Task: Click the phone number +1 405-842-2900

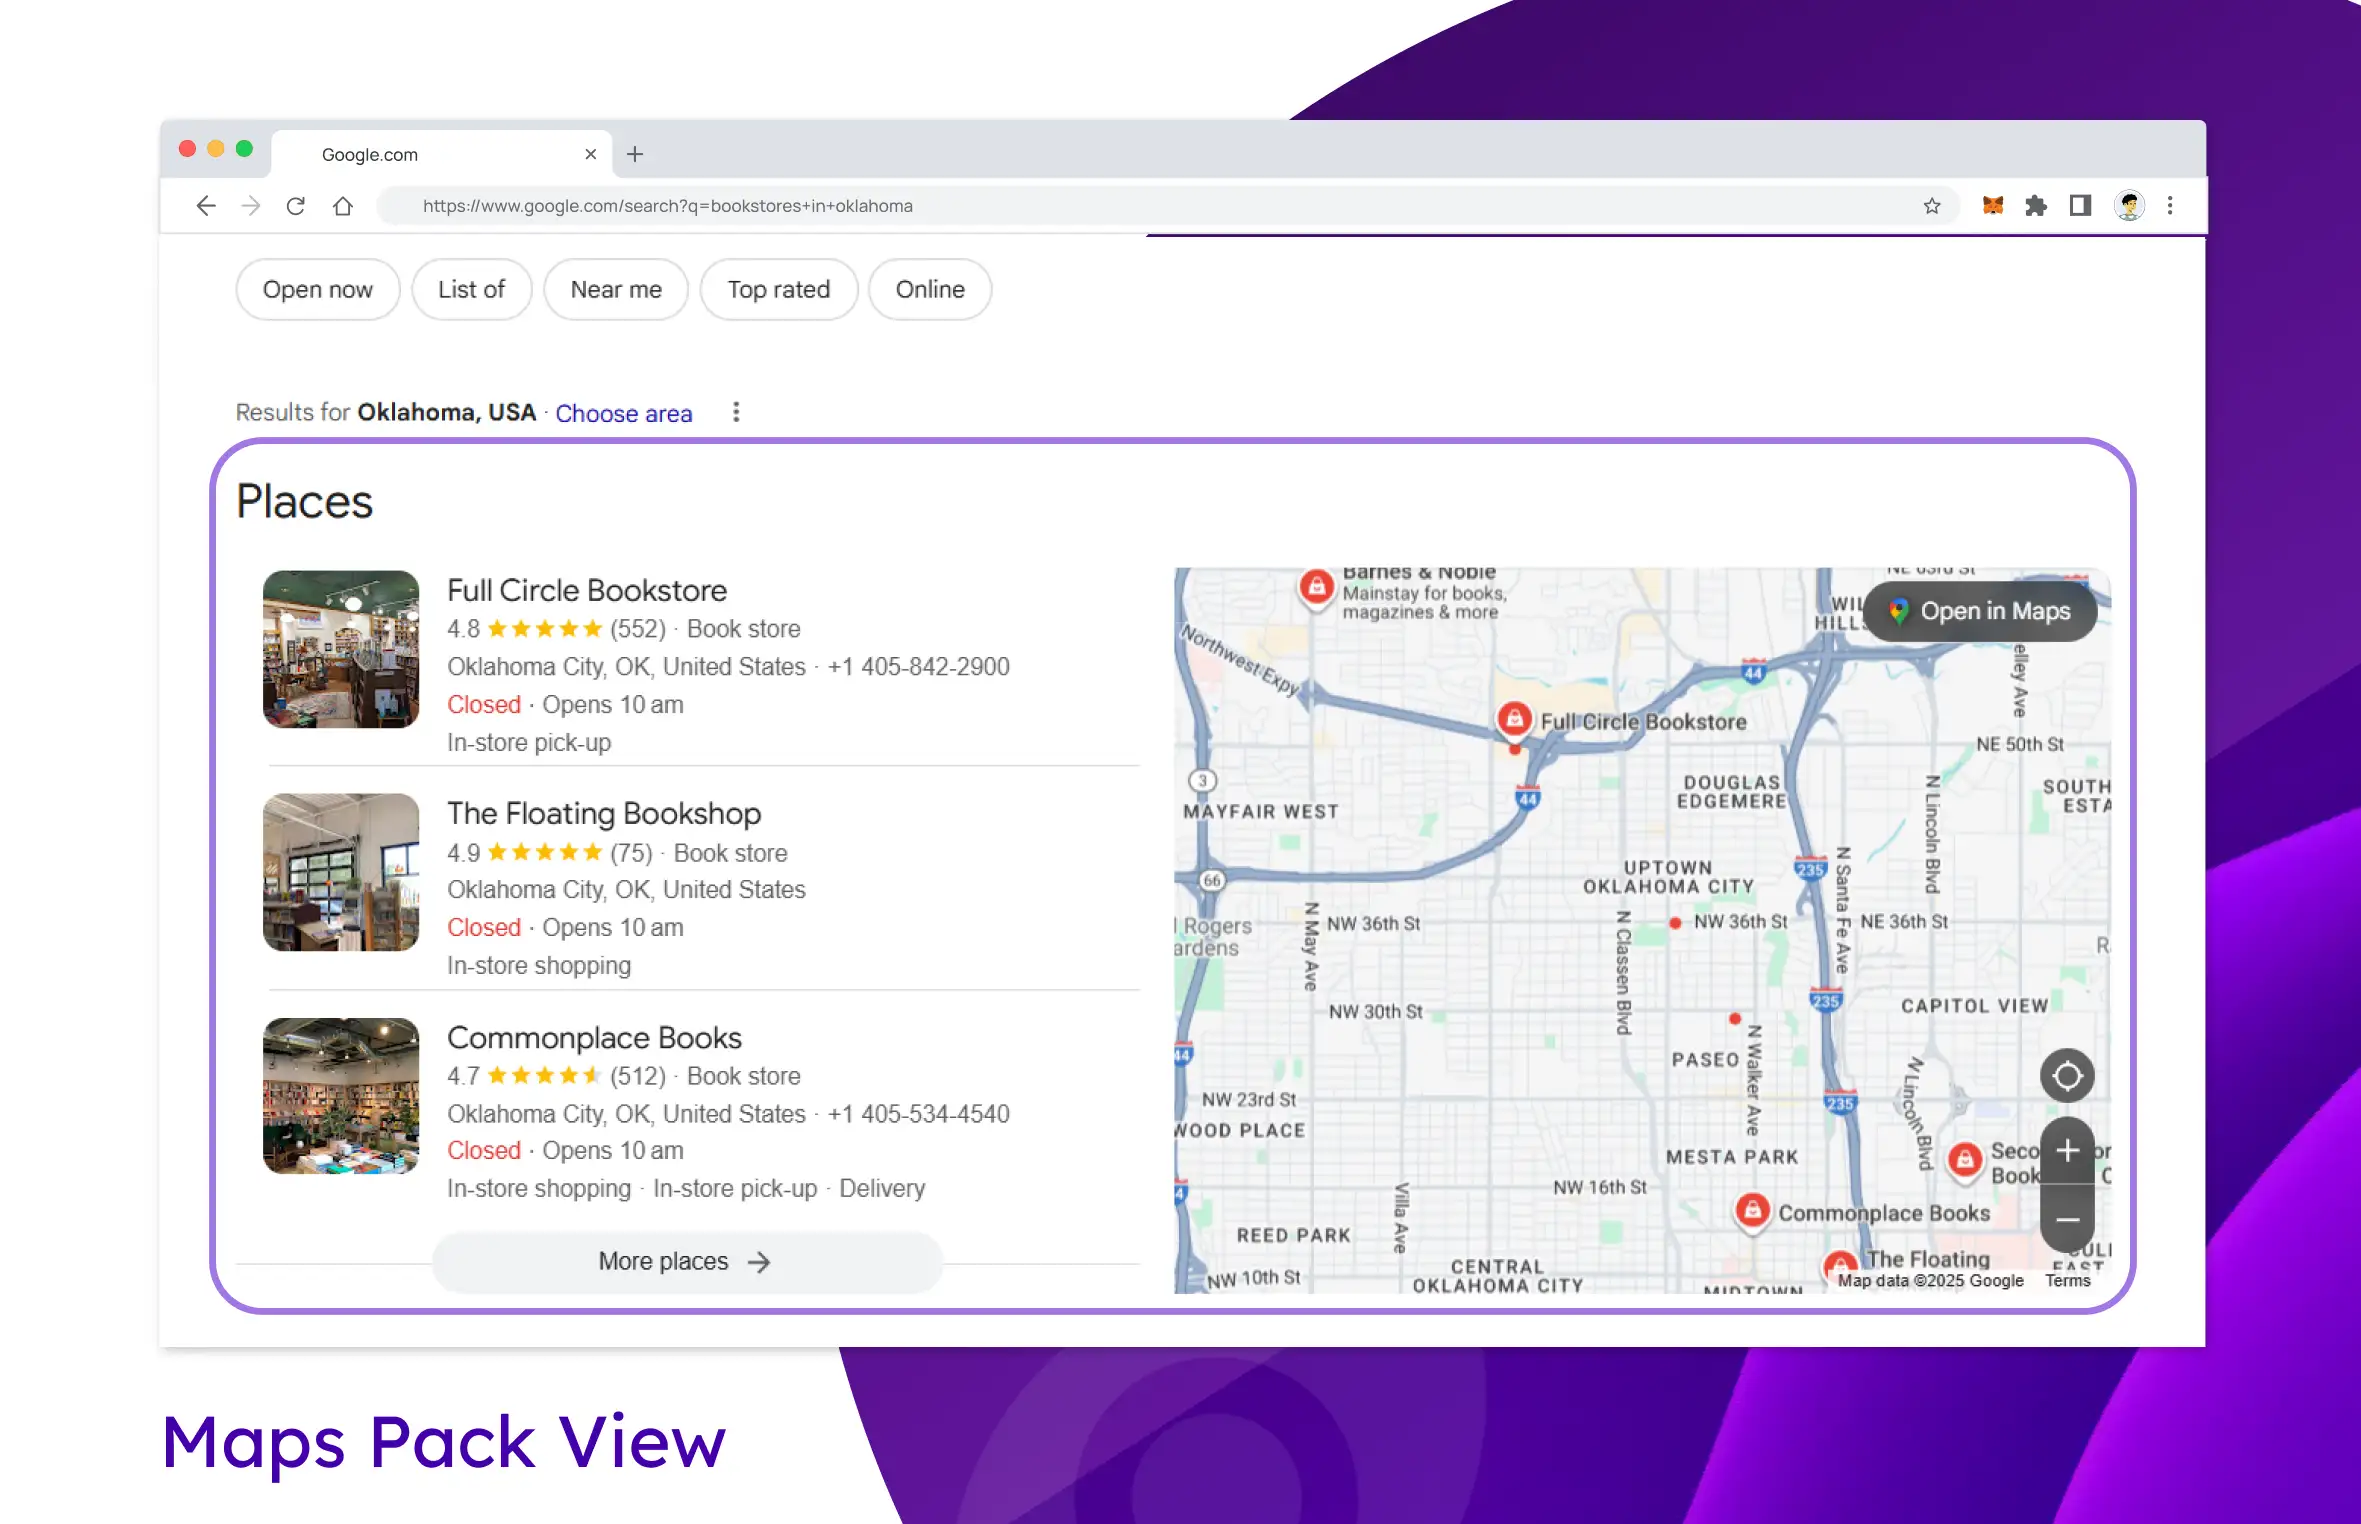Action: pos(918,667)
